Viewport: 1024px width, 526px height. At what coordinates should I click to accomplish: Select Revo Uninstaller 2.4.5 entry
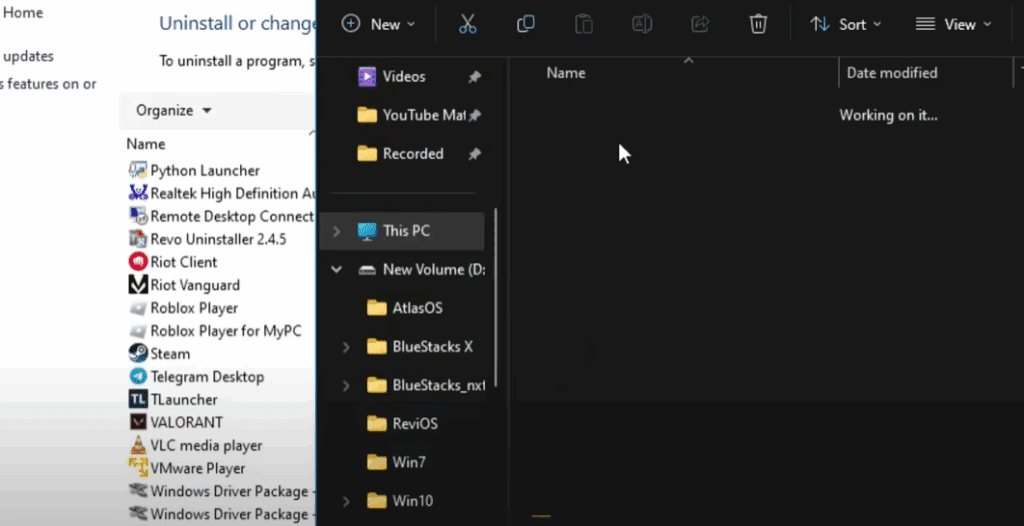tap(218, 239)
